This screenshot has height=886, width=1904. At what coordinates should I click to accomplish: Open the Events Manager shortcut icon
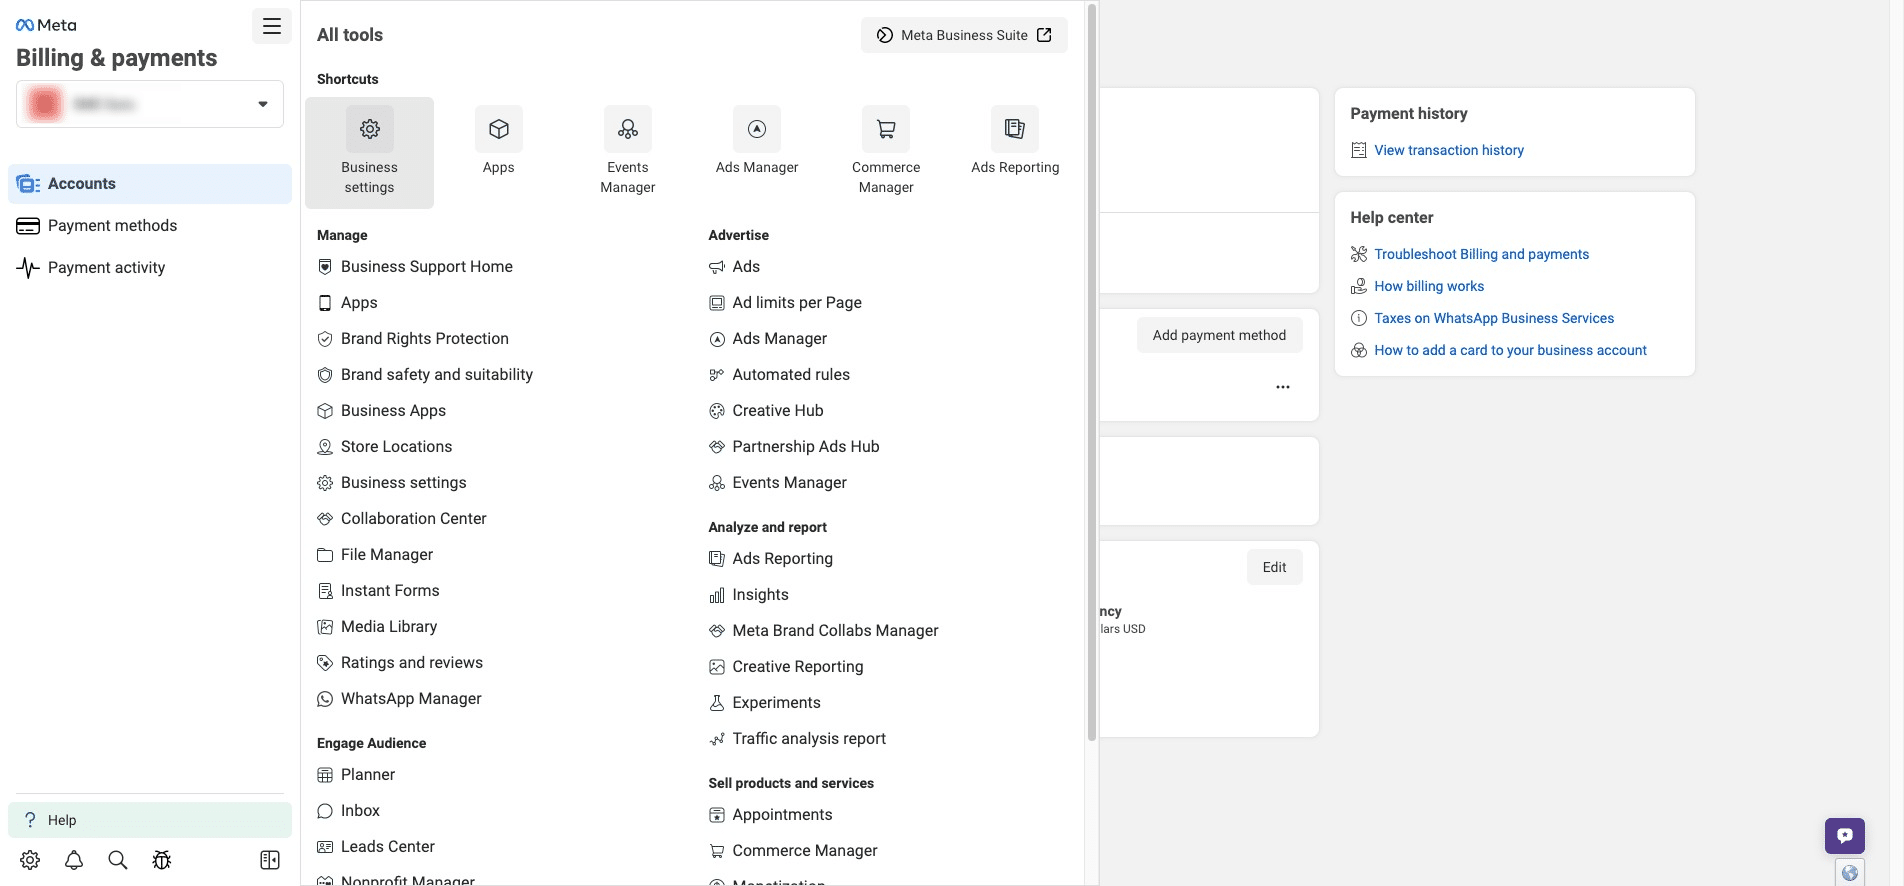point(628,129)
